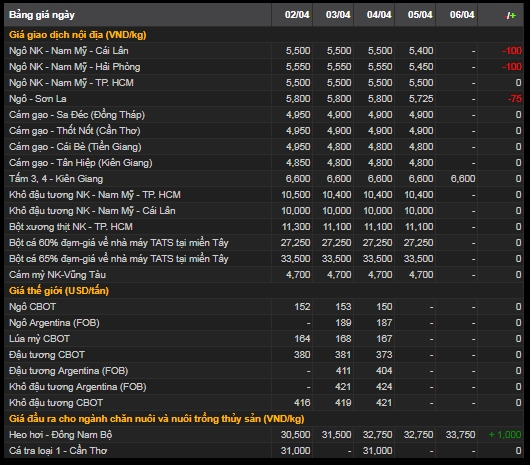530x465 pixels.
Task: Select the Ngô - Sơn La row label
Action: point(38,99)
